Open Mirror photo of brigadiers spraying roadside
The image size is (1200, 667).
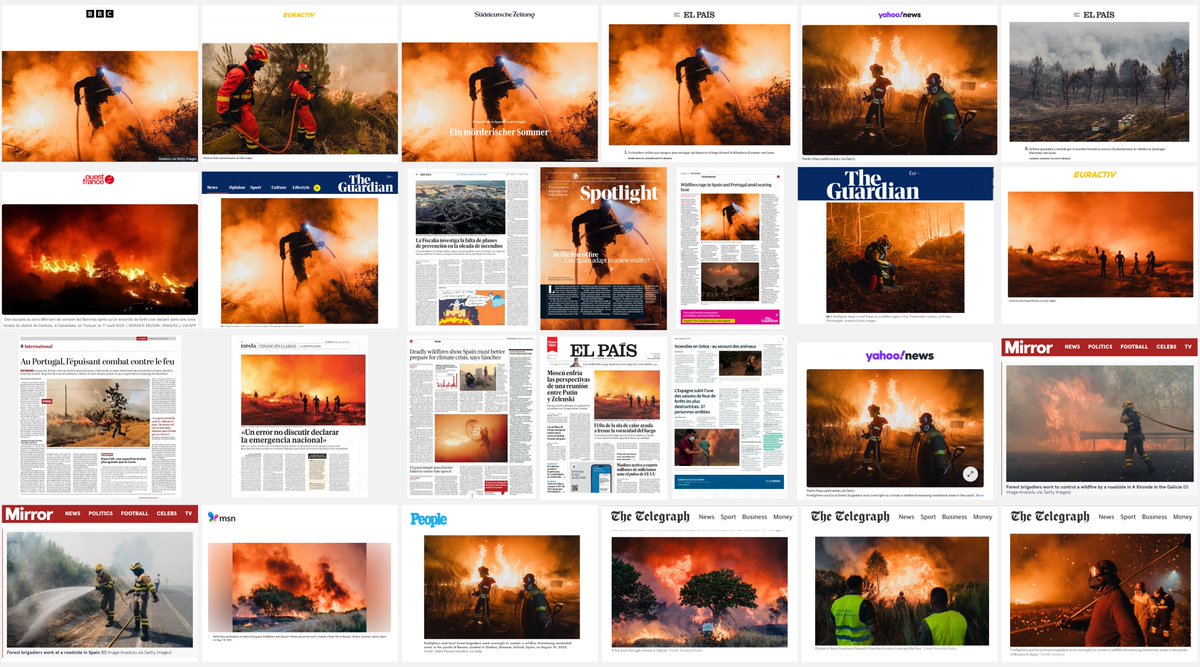point(100,587)
